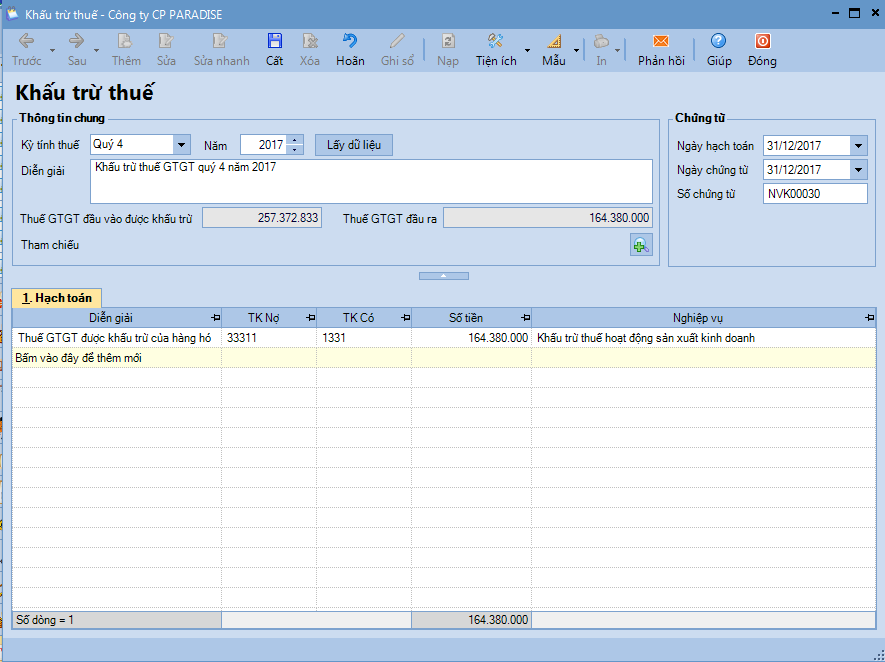Pin the Diễn giải column
The height and width of the screenshot is (662, 885).
point(215,318)
